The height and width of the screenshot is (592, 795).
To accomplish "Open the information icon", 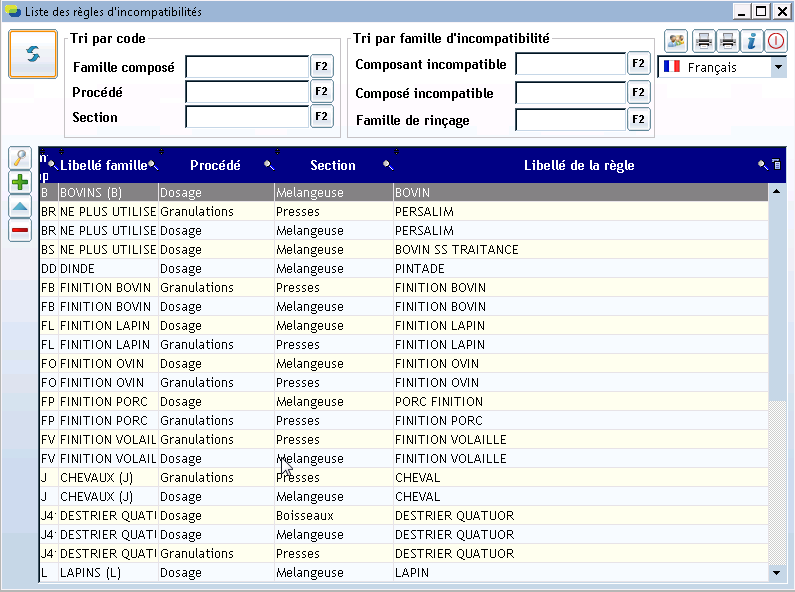I will 751,41.
